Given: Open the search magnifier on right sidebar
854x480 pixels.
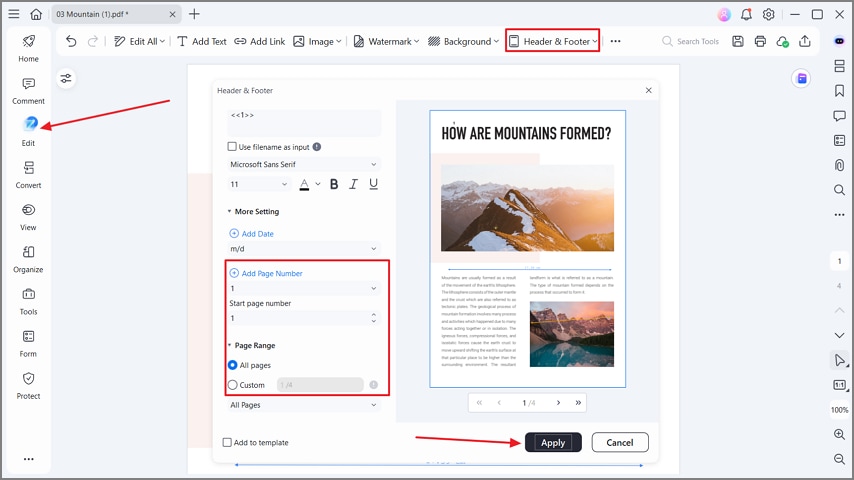Looking at the screenshot, I should pos(839,190).
